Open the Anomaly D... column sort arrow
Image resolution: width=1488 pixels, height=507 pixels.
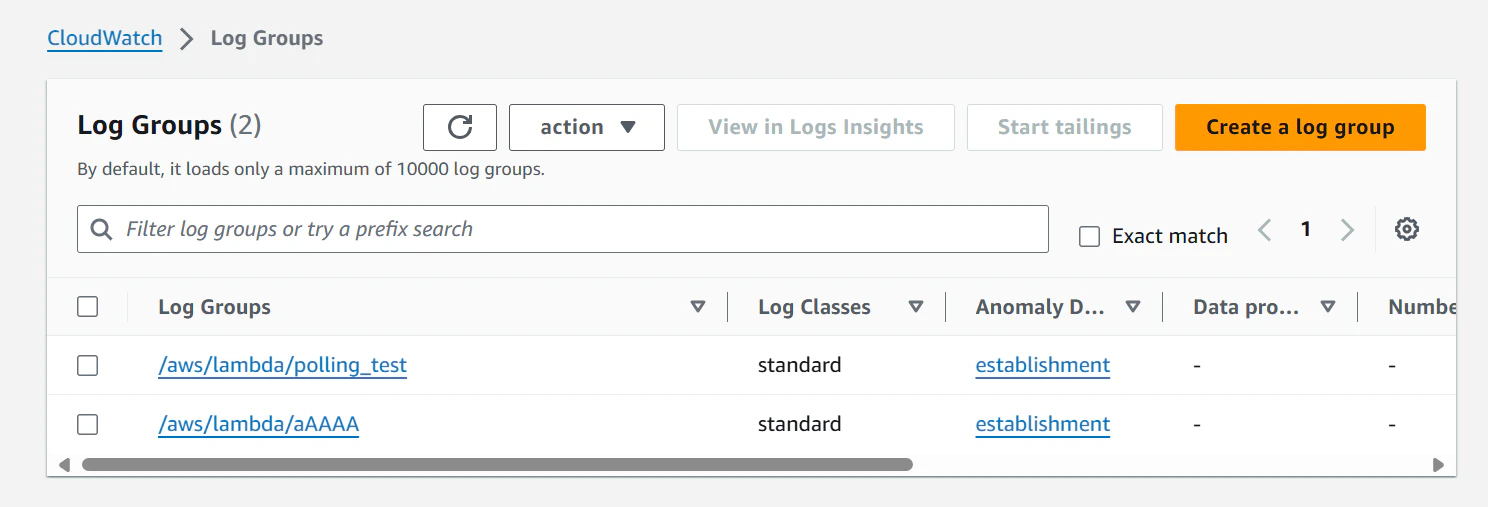pyautogui.click(x=1133, y=307)
